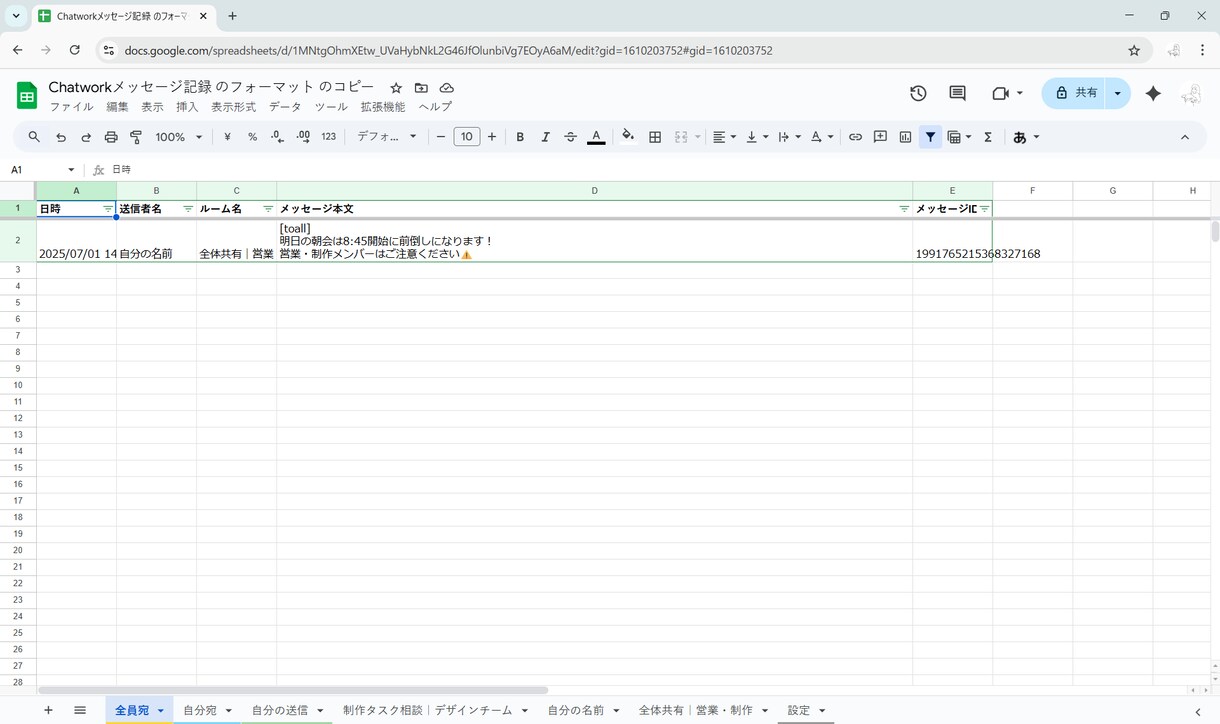Viewport: 1220px width, 724px height.
Task: Collapse the toolbar with chevron
Action: point(1185,137)
